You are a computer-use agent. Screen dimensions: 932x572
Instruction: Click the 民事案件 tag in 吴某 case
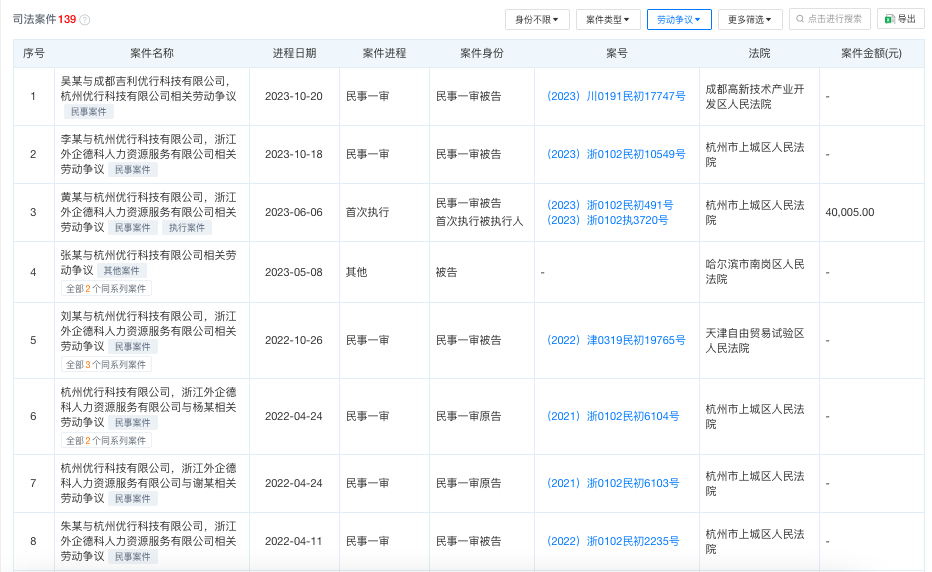(x=89, y=112)
